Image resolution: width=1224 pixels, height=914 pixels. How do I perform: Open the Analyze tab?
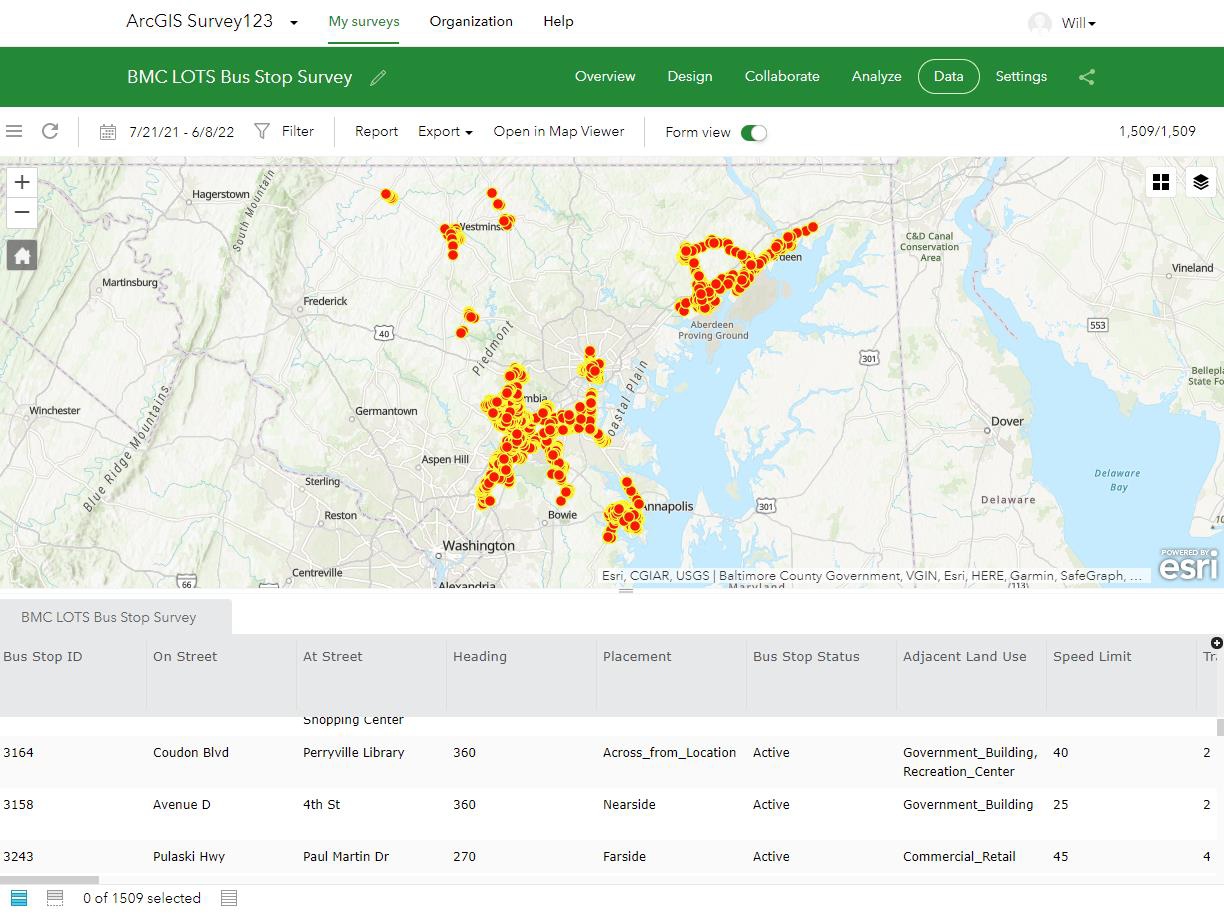point(877,76)
